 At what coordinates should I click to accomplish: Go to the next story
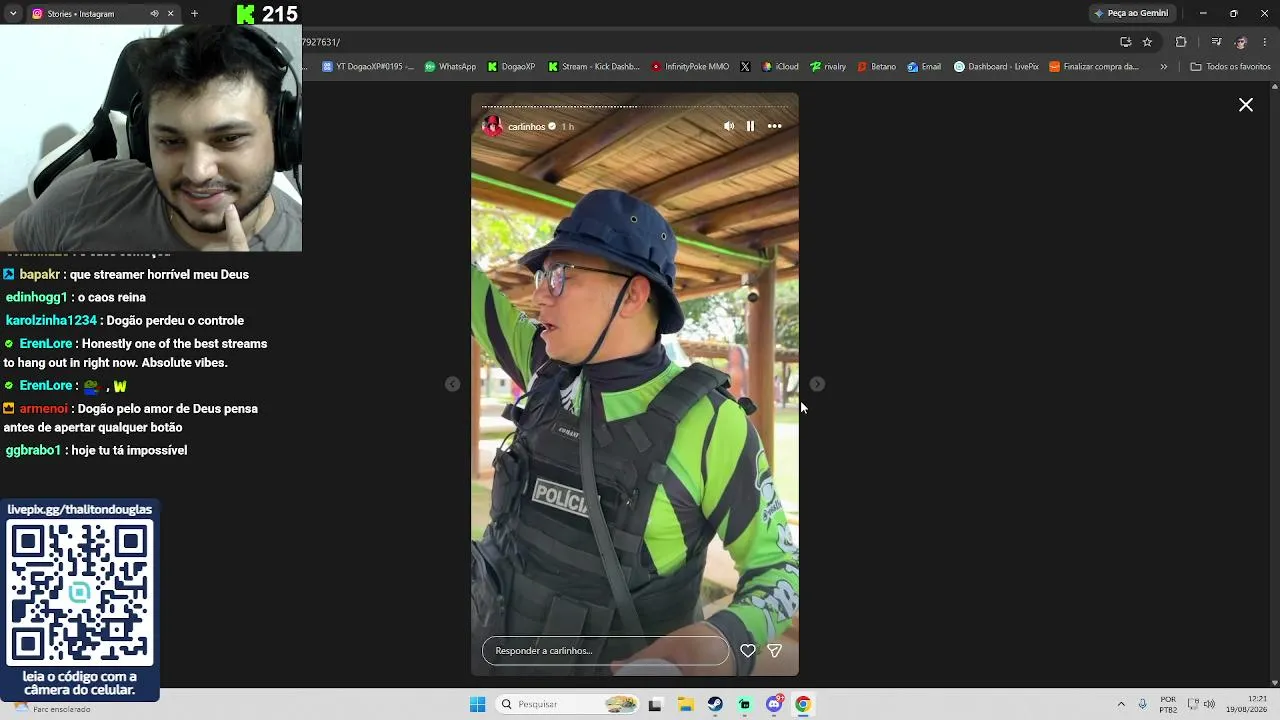click(817, 384)
